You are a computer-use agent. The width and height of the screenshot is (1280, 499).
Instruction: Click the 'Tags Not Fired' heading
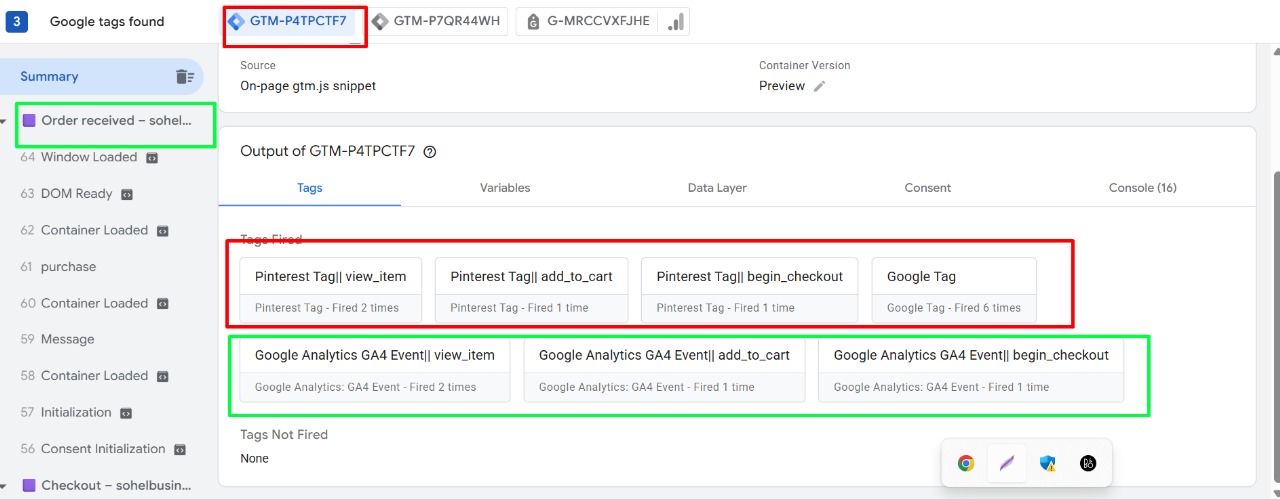click(x=284, y=435)
